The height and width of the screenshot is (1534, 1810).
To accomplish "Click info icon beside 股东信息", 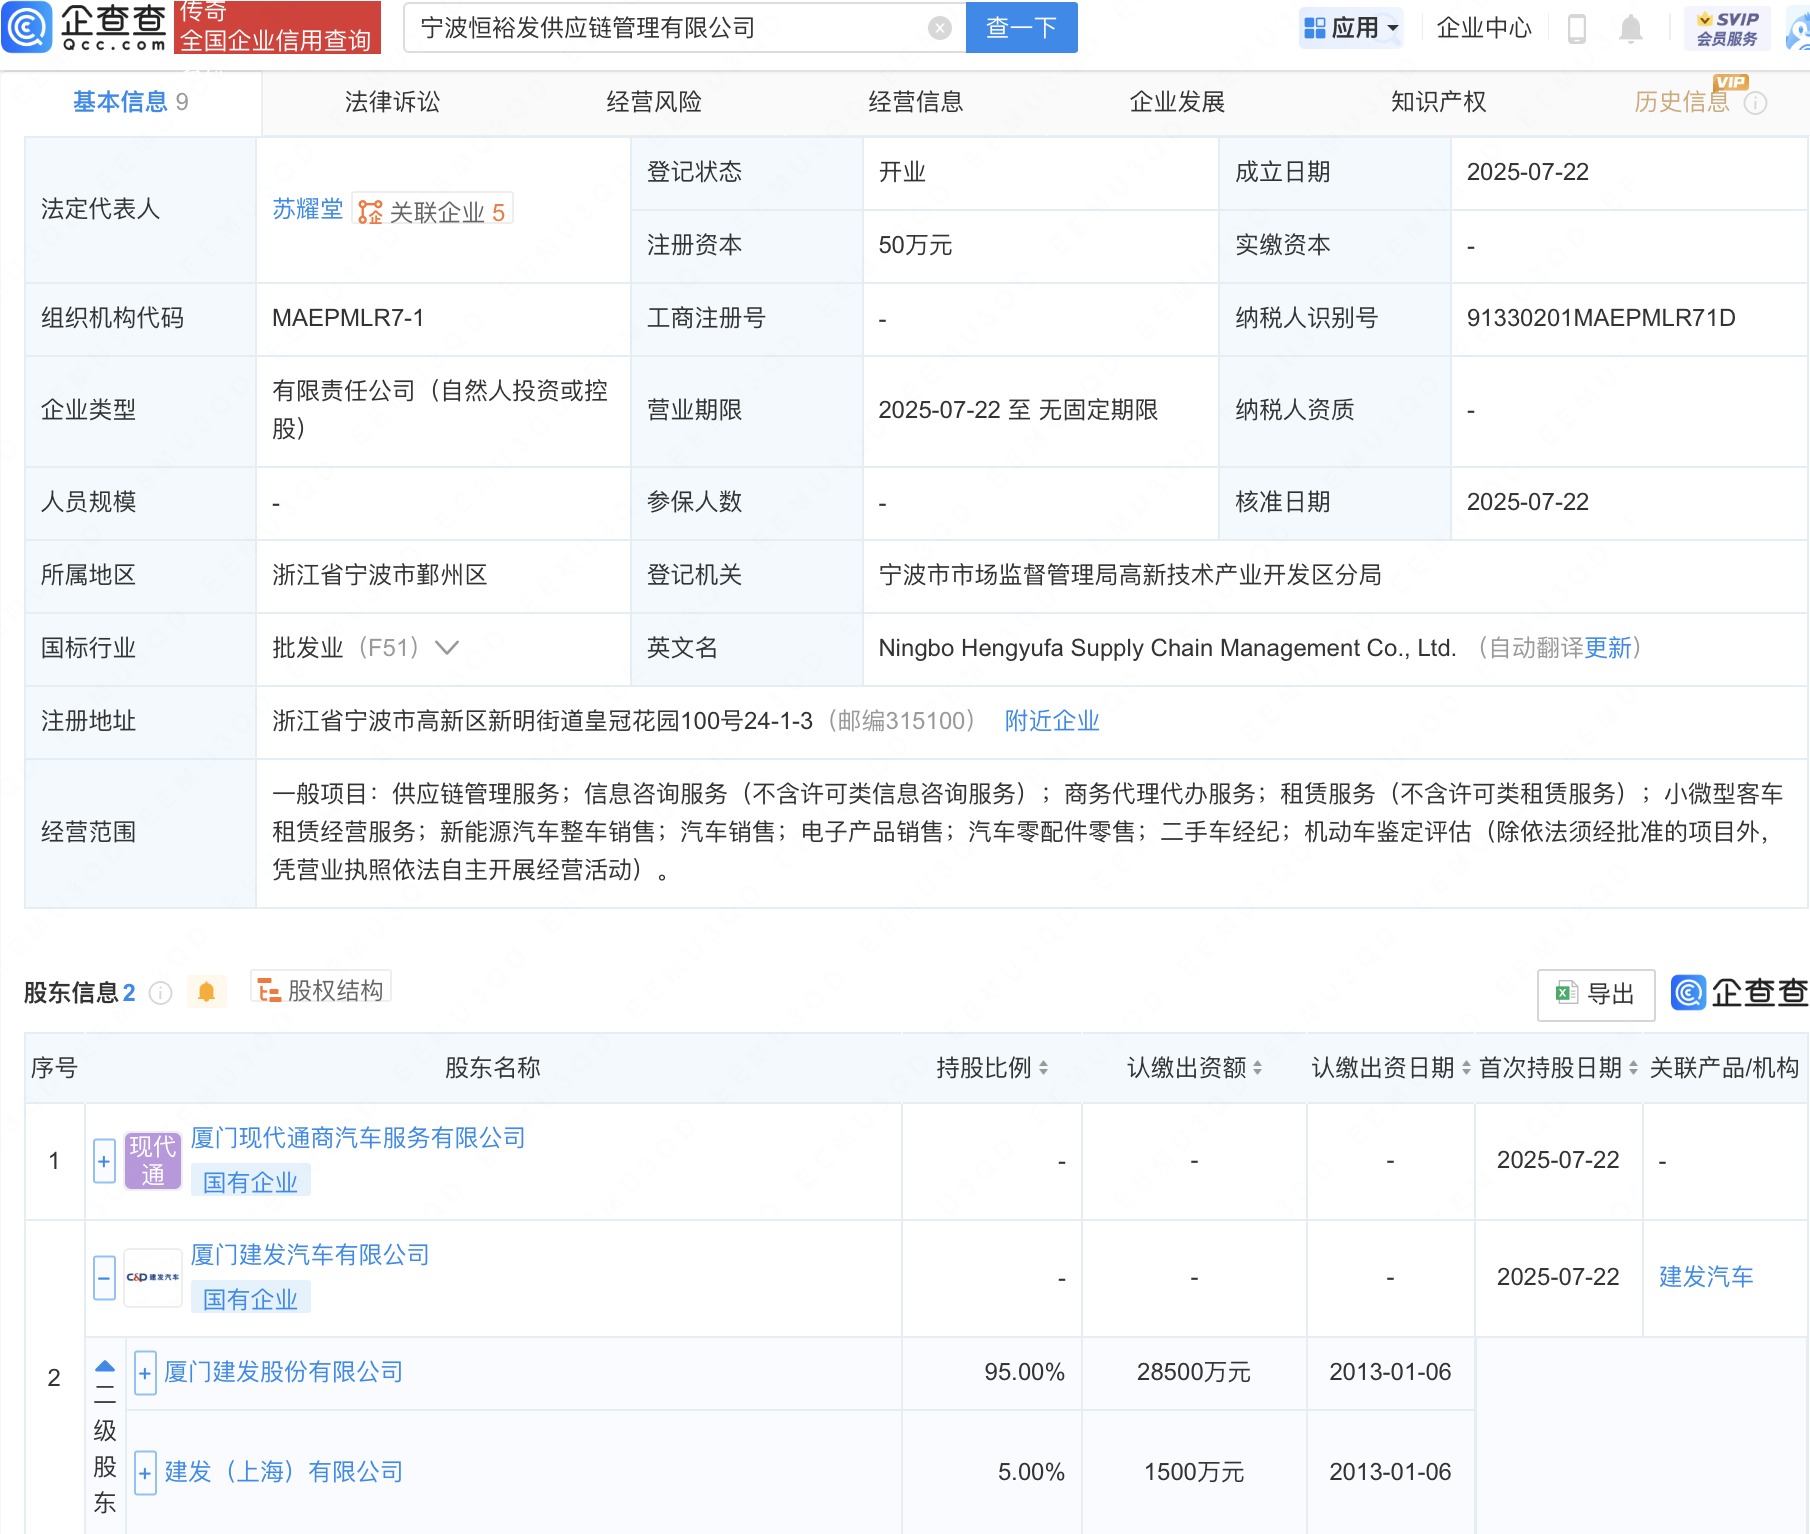I will (x=160, y=993).
